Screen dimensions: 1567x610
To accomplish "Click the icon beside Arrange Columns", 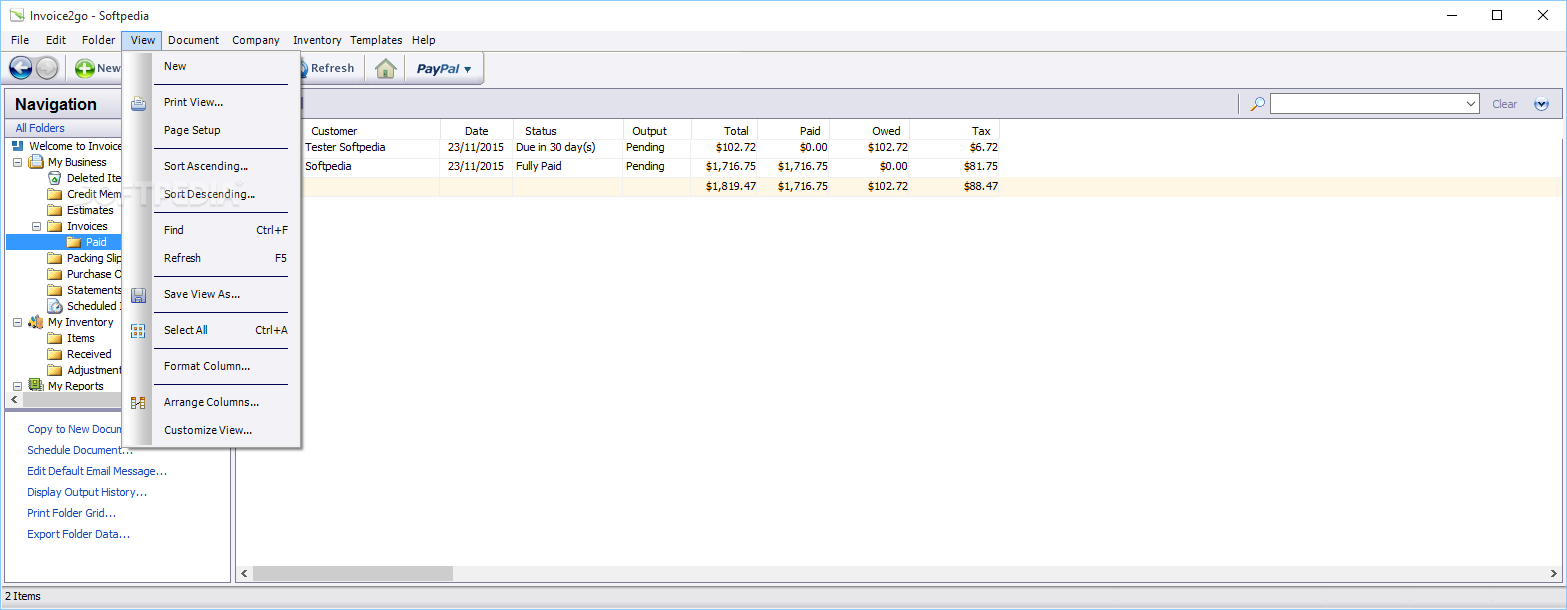I will tap(138, 403).
